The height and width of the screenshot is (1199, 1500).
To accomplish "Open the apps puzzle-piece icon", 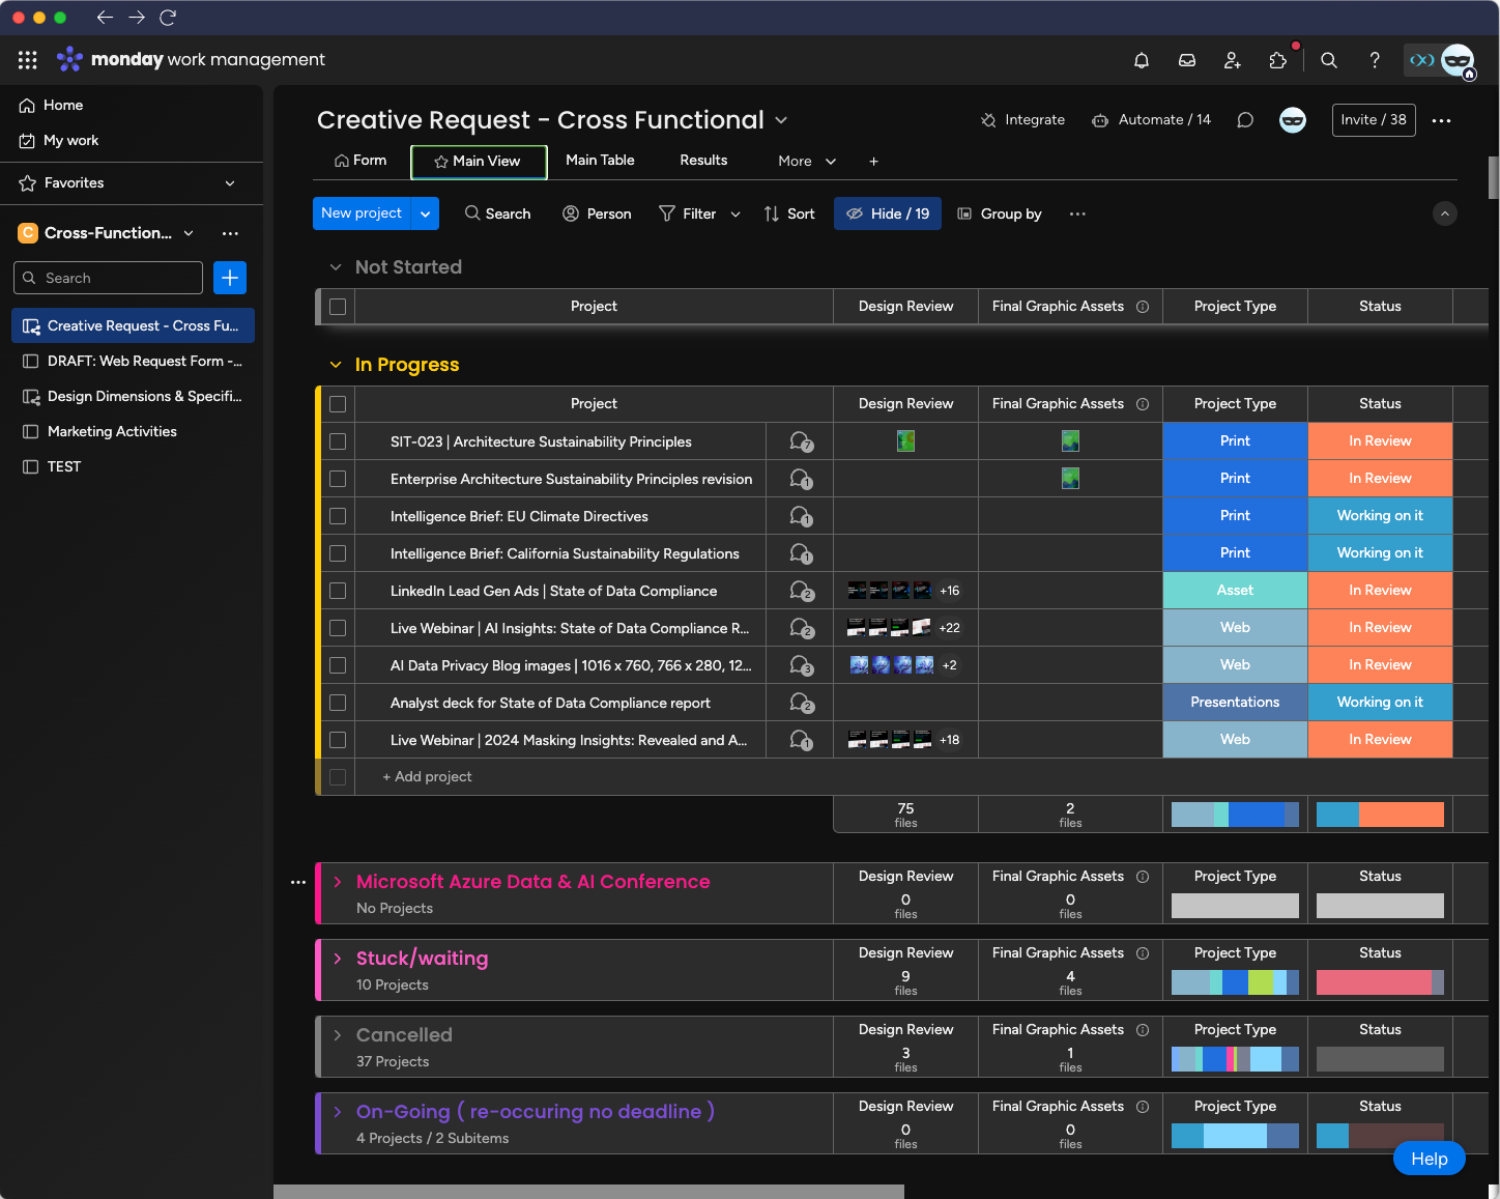I will coord(1278,60).
